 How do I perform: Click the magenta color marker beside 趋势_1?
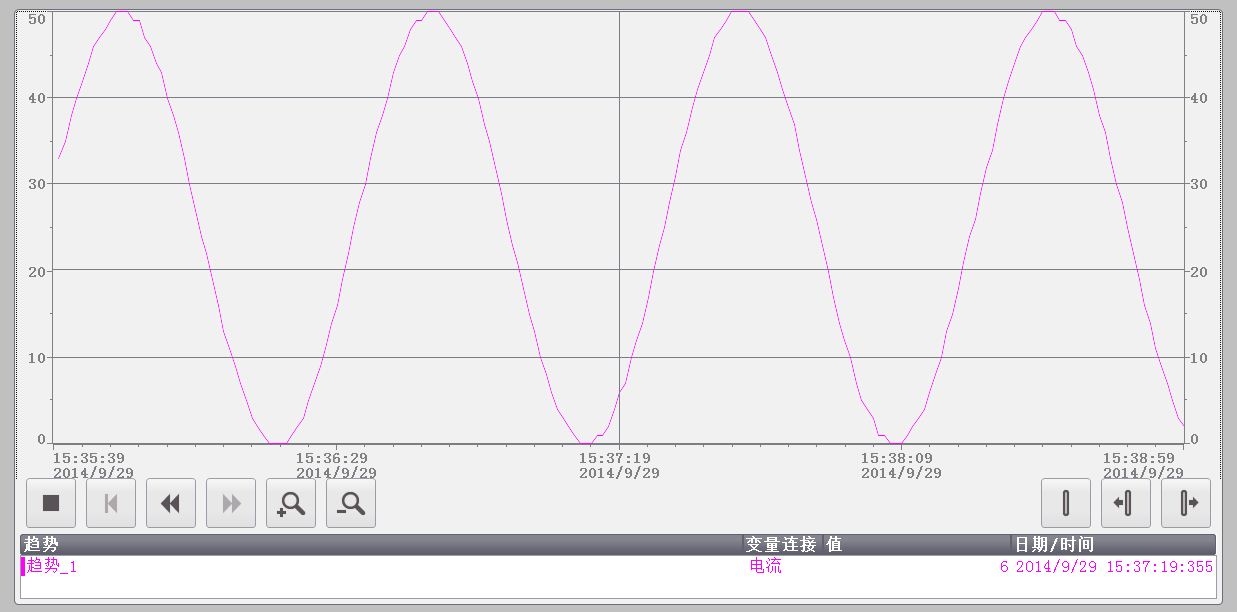point(23,566)
